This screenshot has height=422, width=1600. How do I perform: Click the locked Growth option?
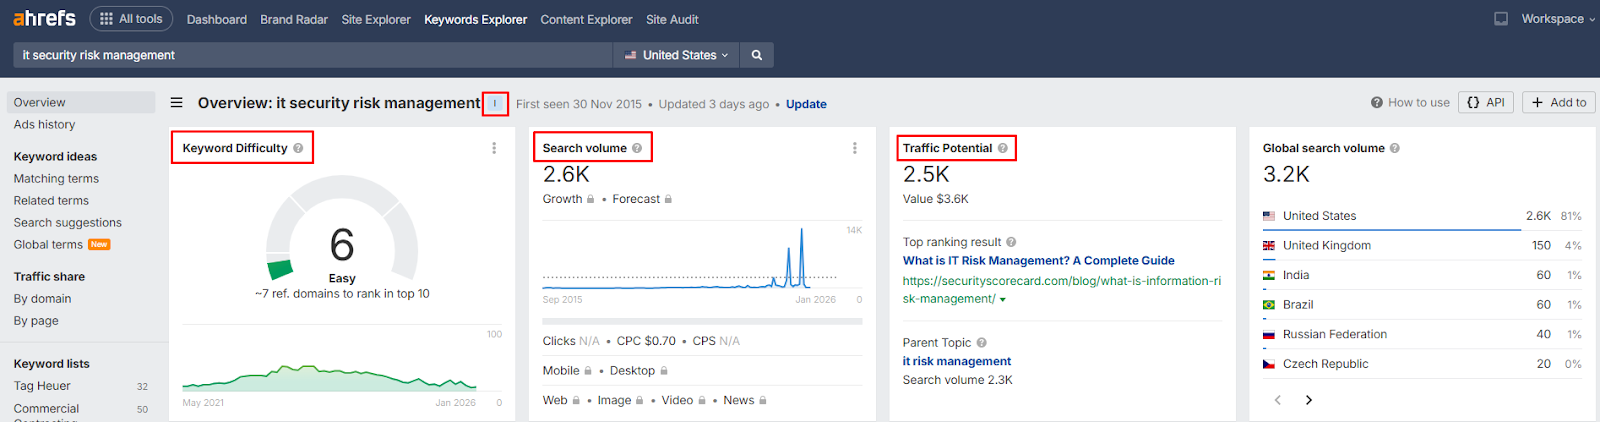coord(568,199)
